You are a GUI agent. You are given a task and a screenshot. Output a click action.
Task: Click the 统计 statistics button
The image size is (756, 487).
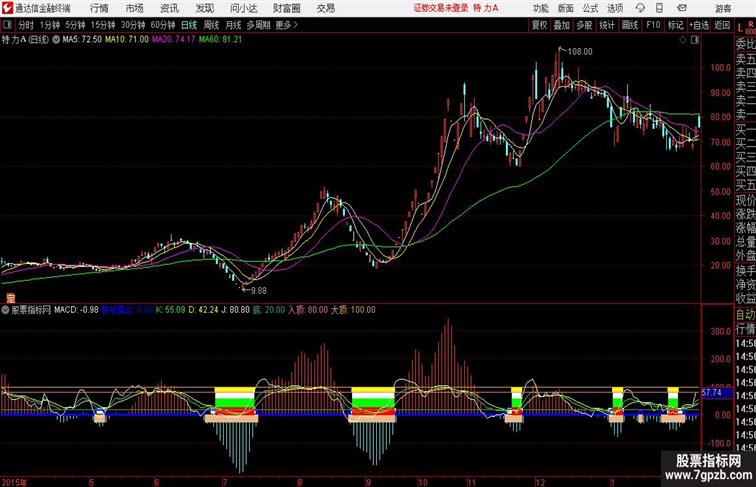click(x=607, y=25)
